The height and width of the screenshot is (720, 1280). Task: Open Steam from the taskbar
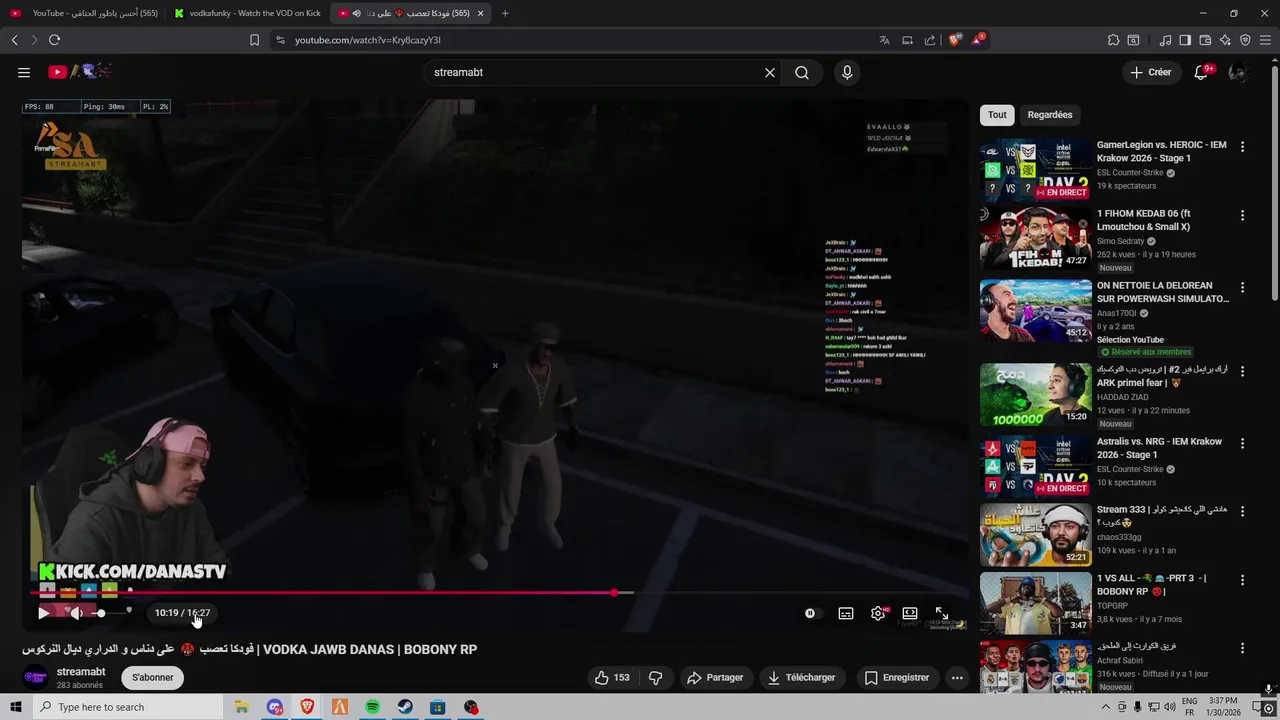[405, 707]
